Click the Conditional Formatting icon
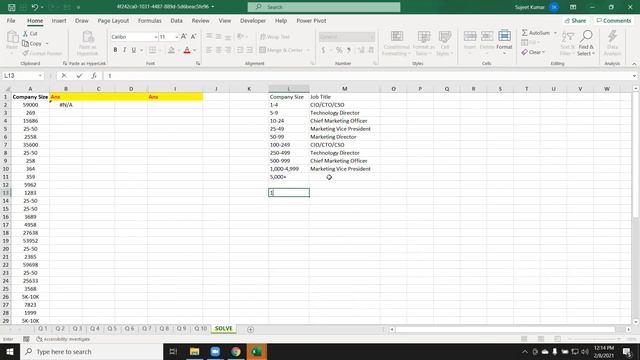The height and width of the screenshot is (360, 640). [x=397, y=37]
